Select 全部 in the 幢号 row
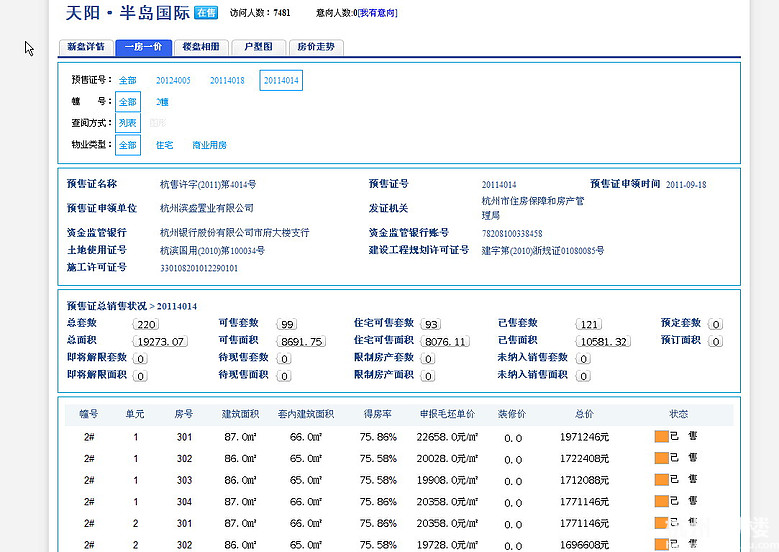 (x=128, y=102)
